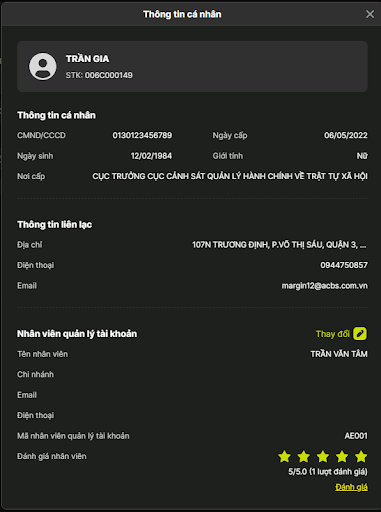Click the third rating star
This screenshot has width=381, height=512.
point(323,456)
